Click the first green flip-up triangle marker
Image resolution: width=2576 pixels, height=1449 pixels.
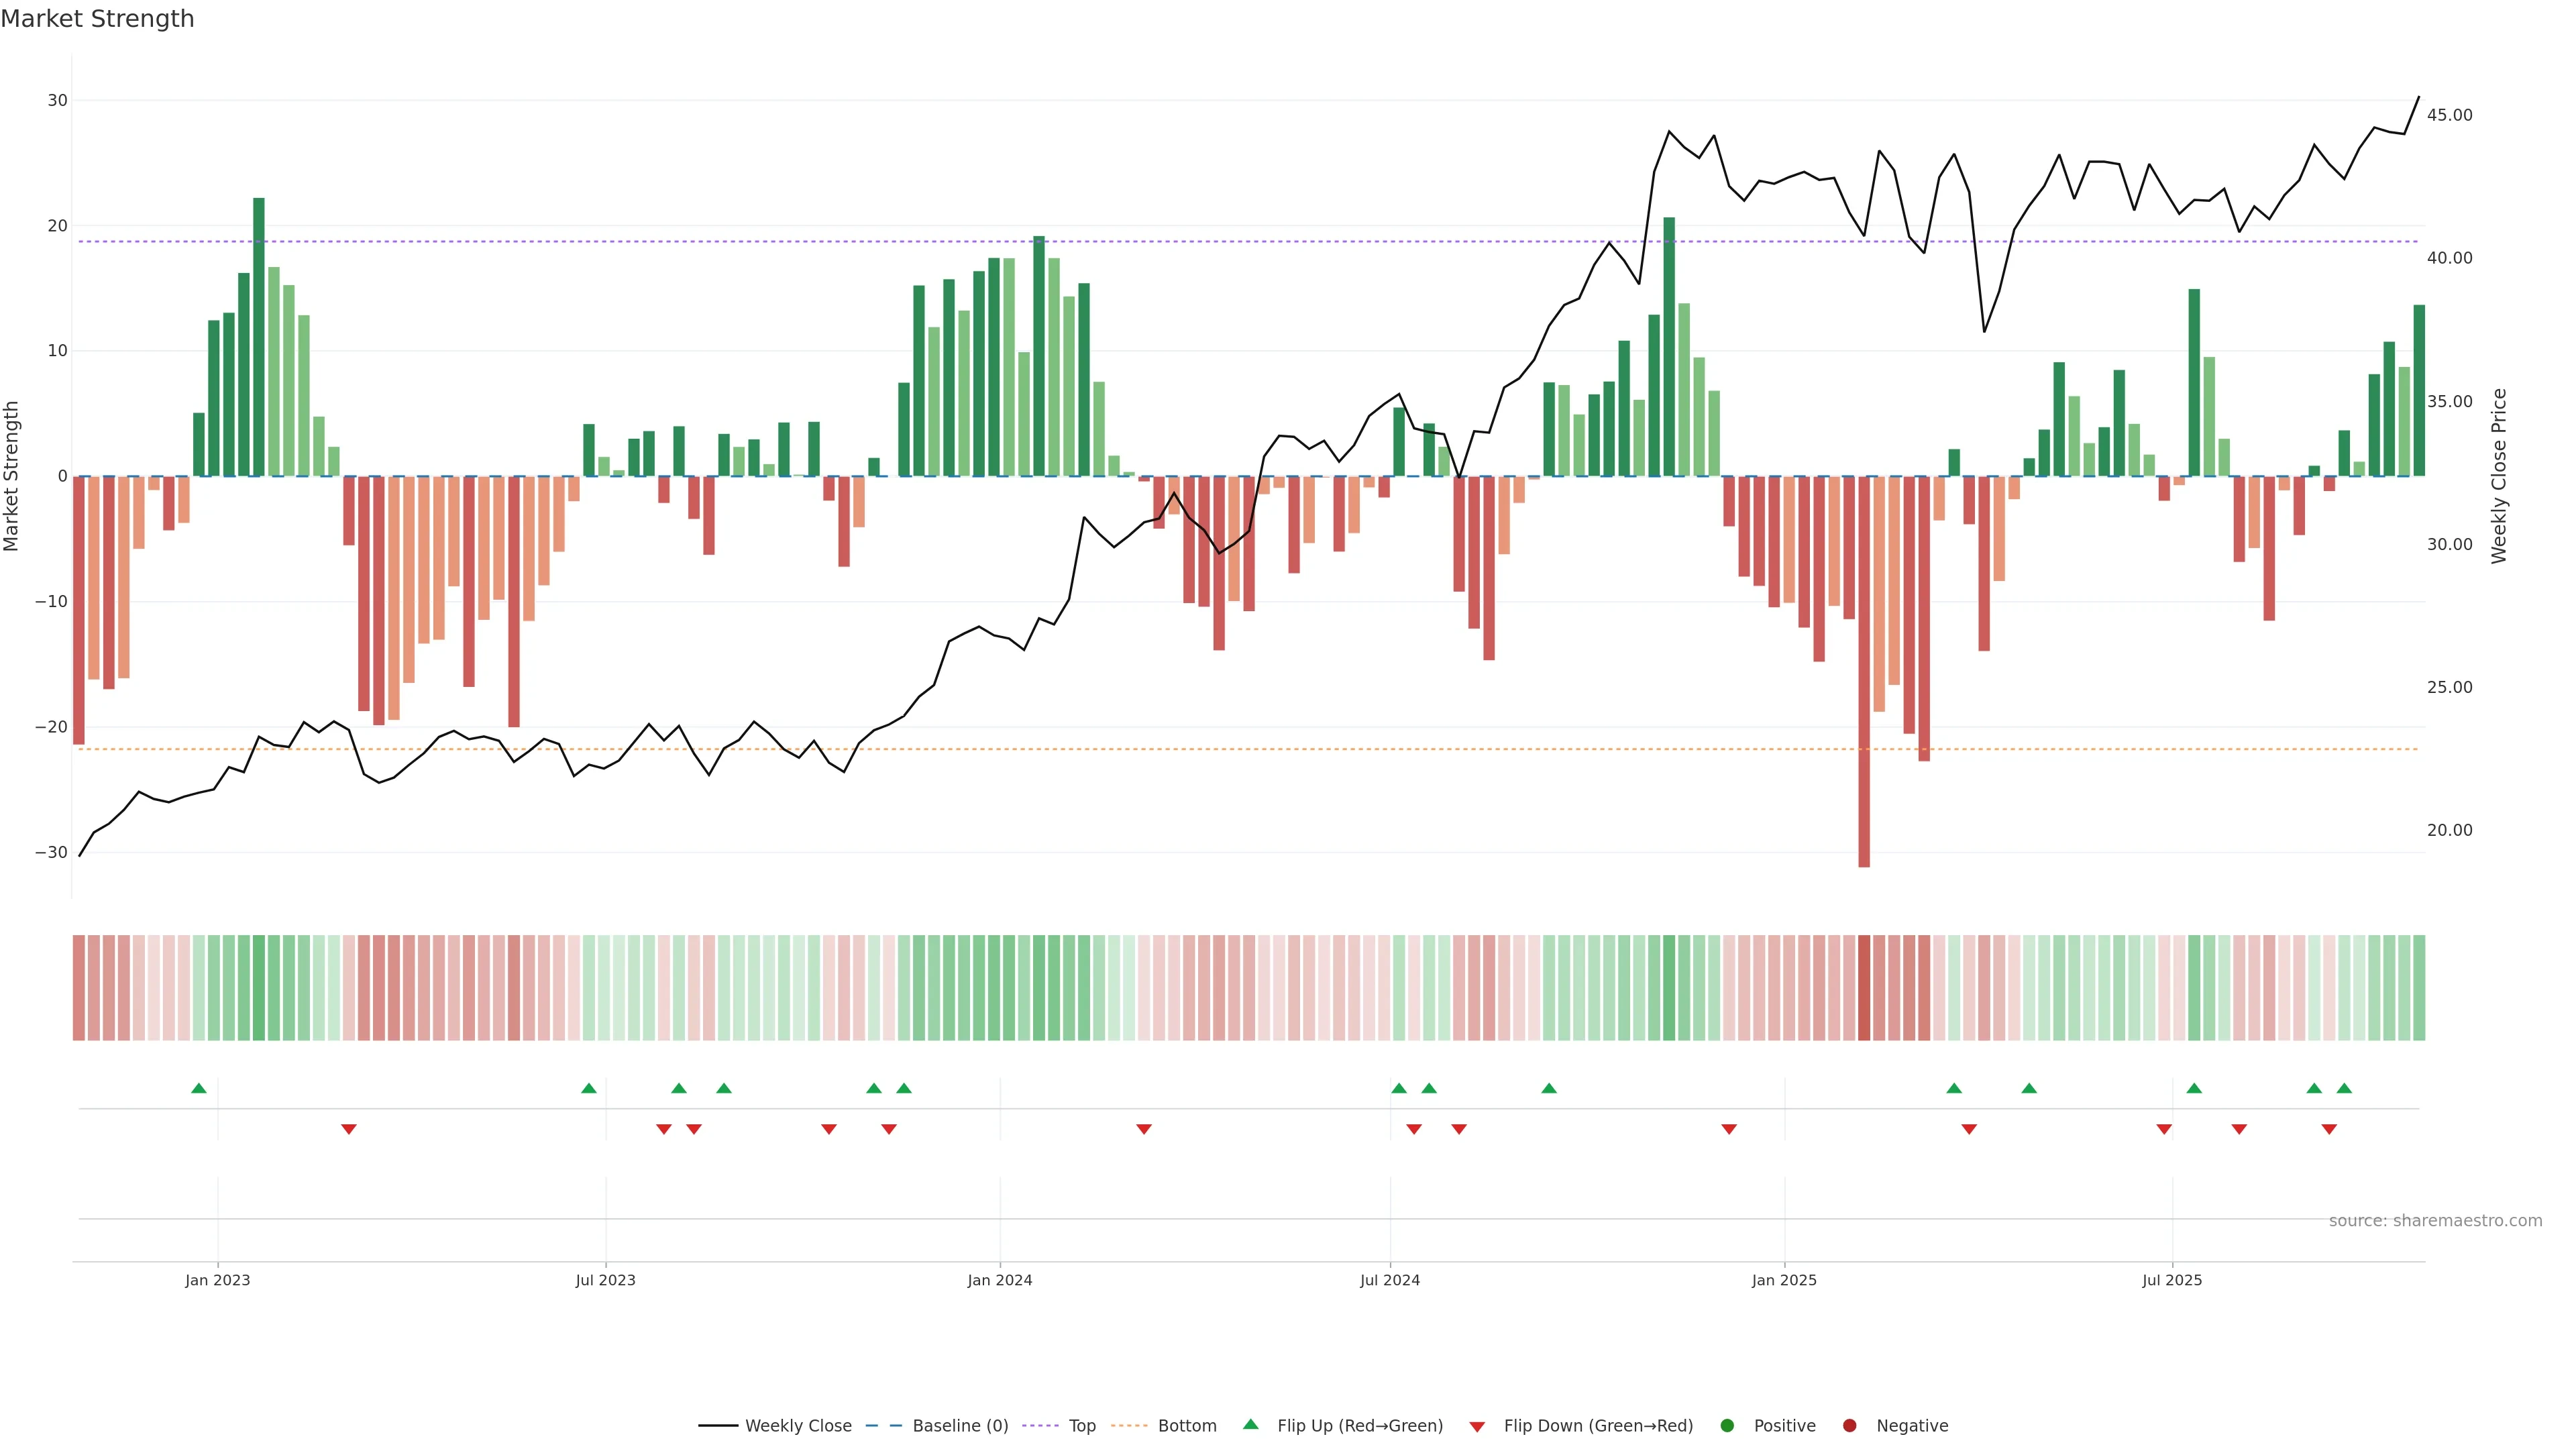199,1088
